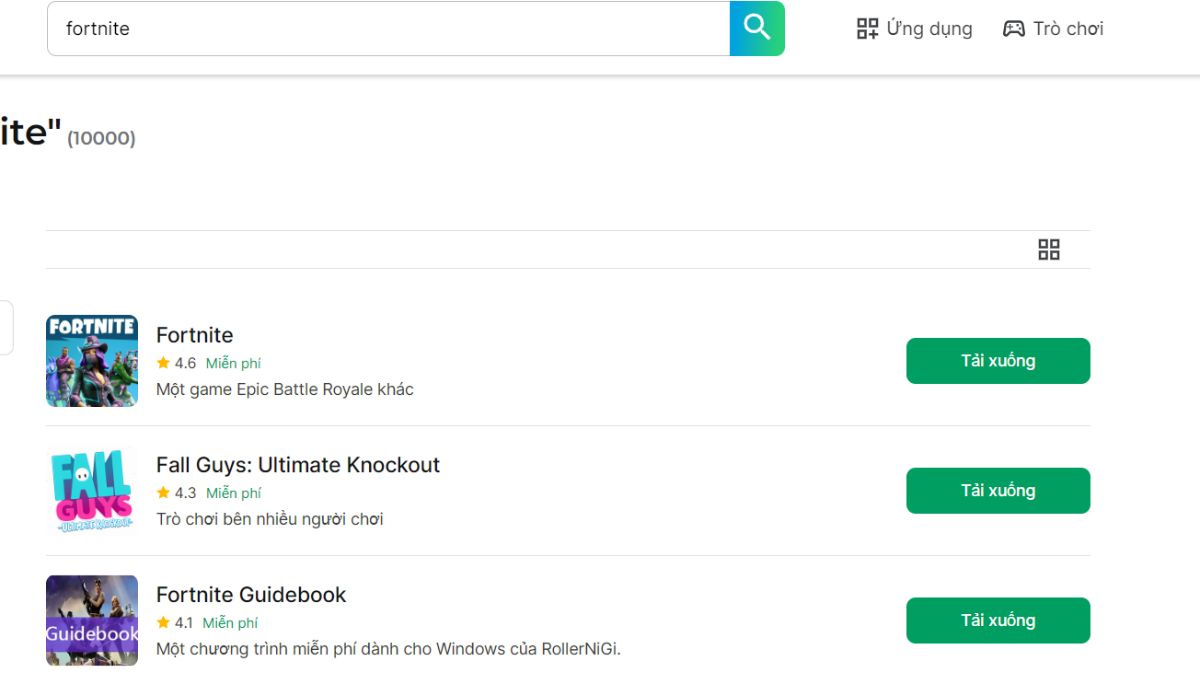The image size is (1200, 675).
Task: Click the Fall Guys game icon
Action: click(x=91, y=491)
